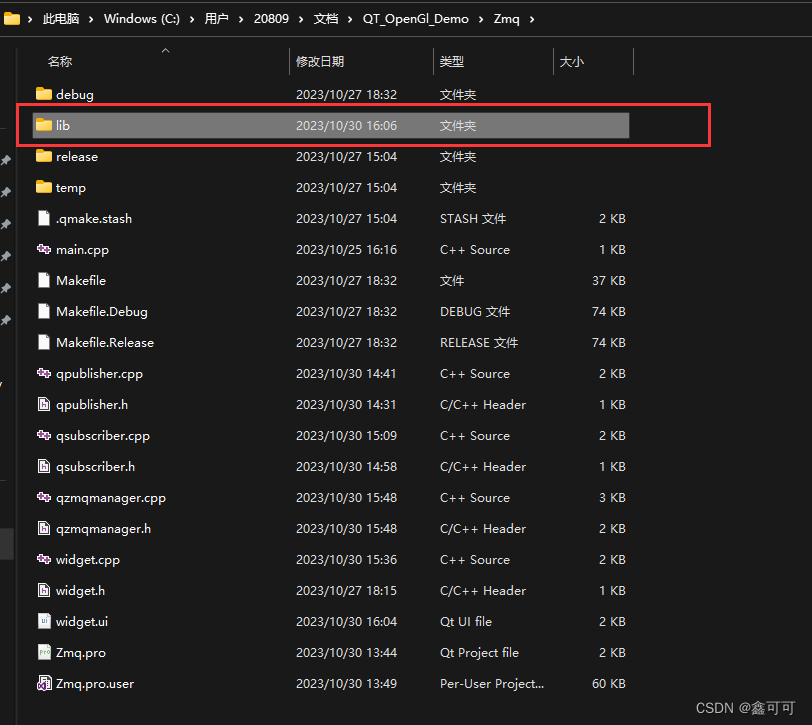This screenshot has width=812, height=725.
Task: Select the Zmq.pro.user file name
Action: pyautogui.click(x=95, y=684)
